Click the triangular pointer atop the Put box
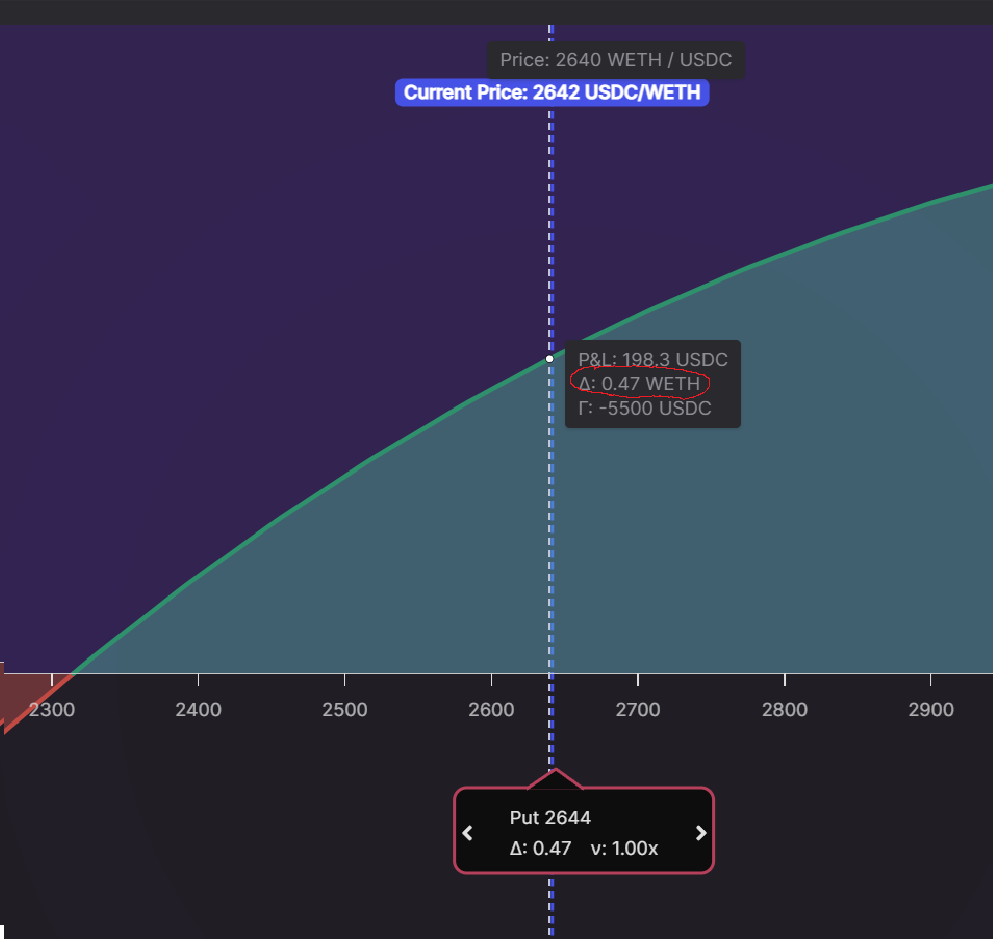 [x=555, y=779]
